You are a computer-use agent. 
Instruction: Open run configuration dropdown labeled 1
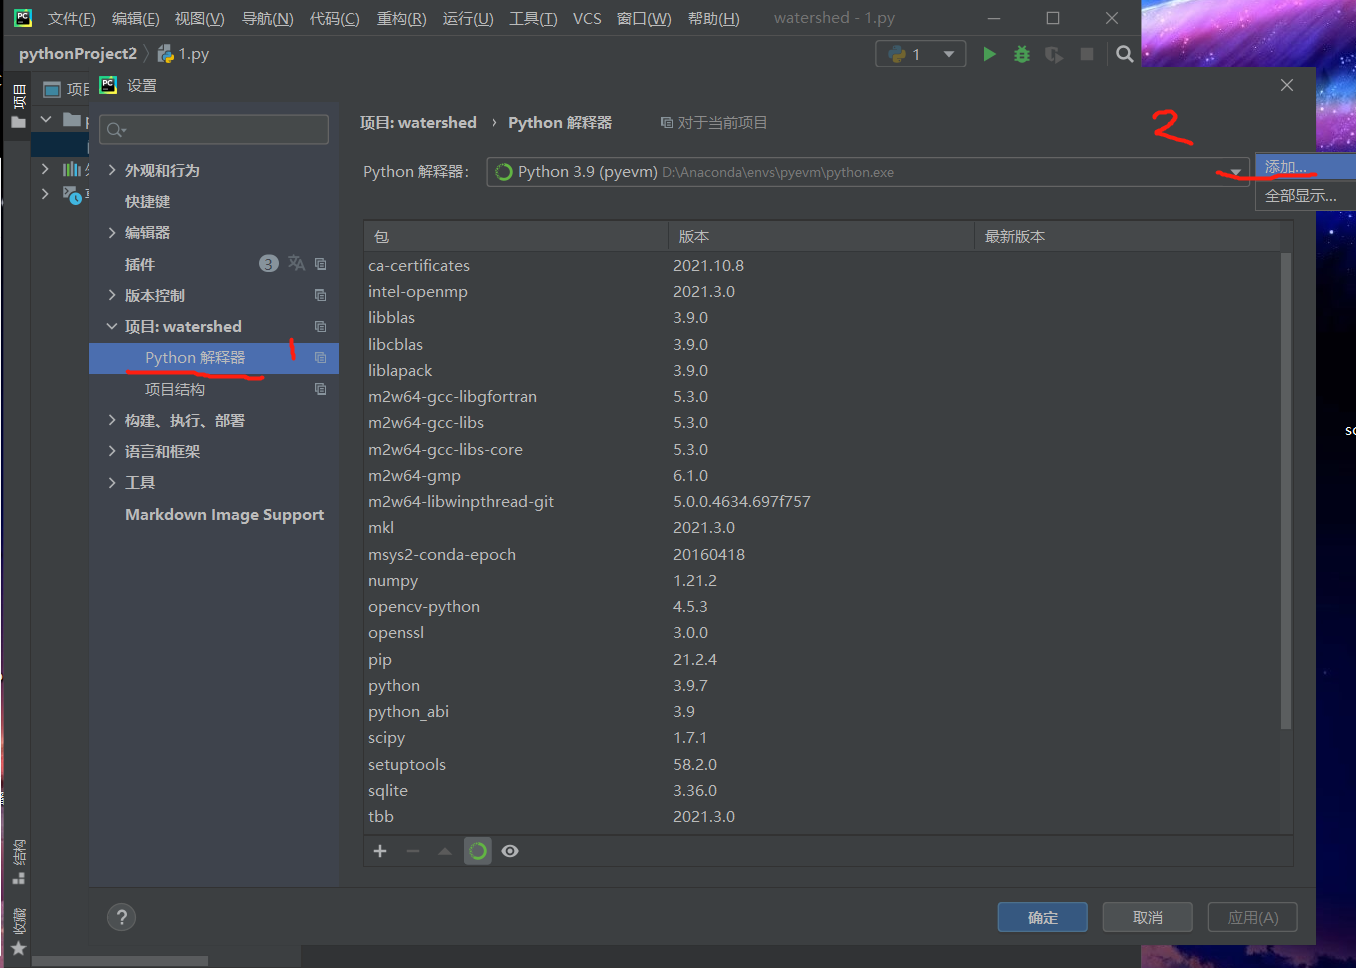921,54
